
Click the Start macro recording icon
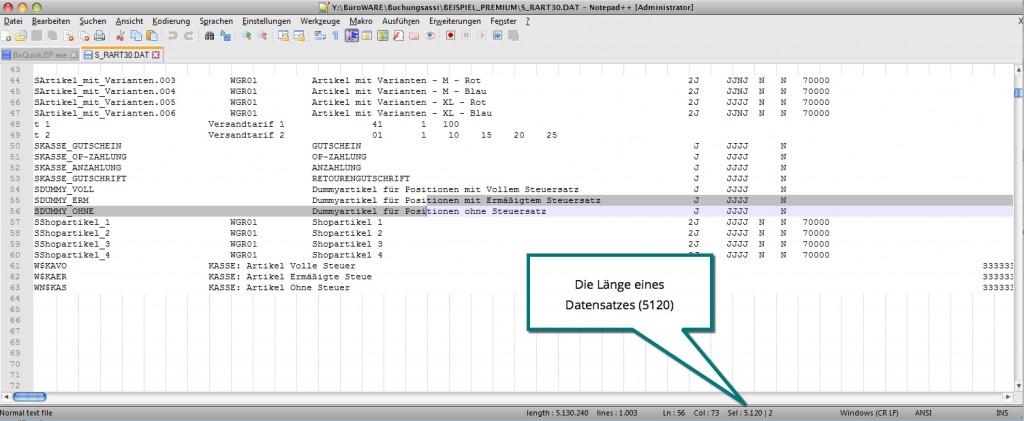tap(452, 36)
